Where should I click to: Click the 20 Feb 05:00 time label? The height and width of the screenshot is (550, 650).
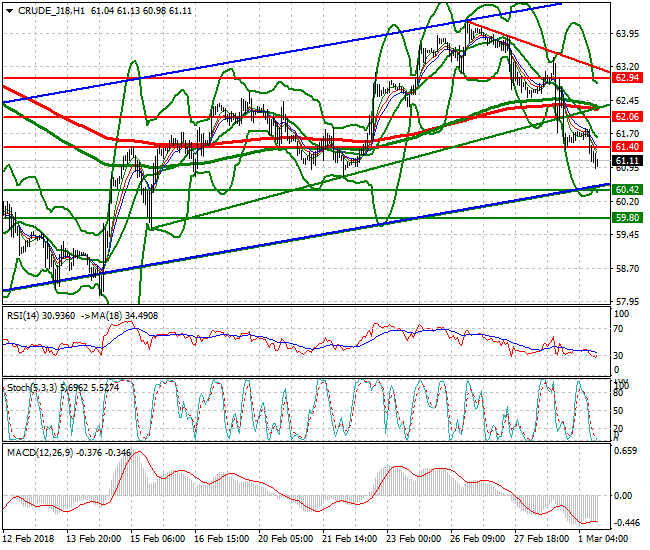click(x=286, y=539)
